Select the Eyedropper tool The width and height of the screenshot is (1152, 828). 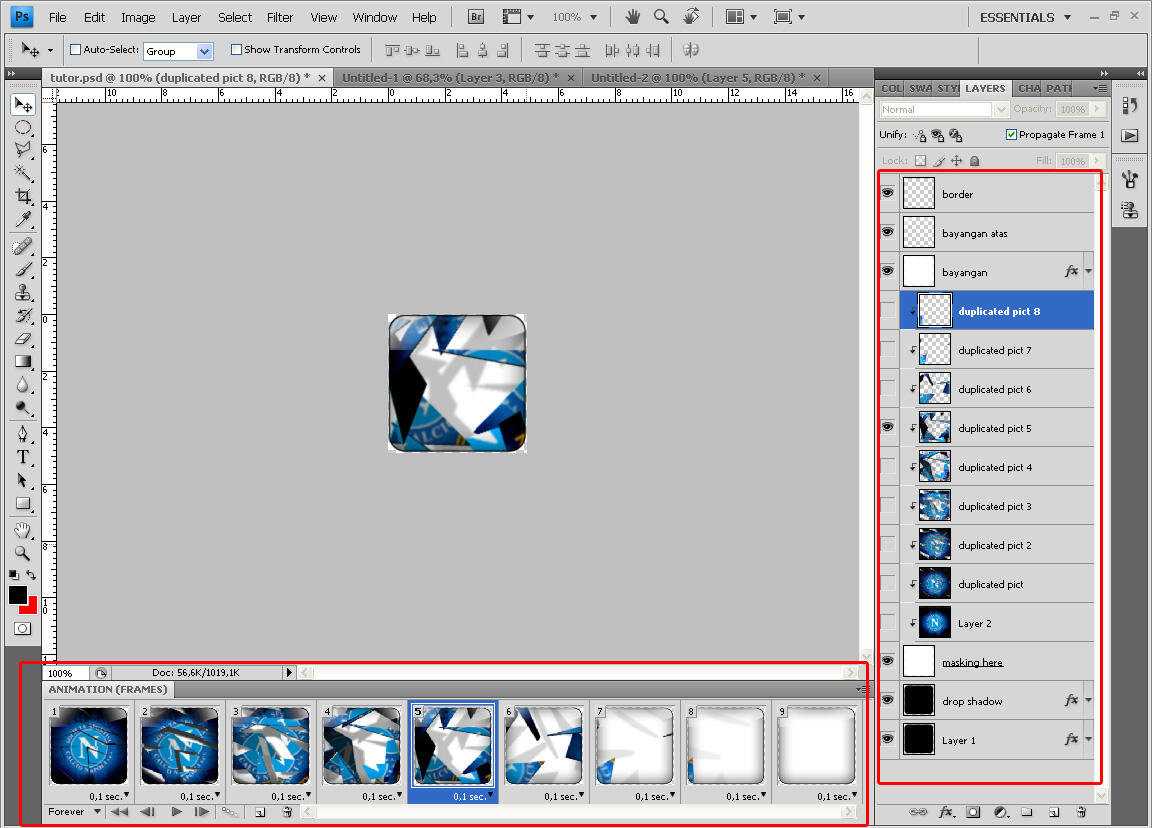tap(23, 219)
